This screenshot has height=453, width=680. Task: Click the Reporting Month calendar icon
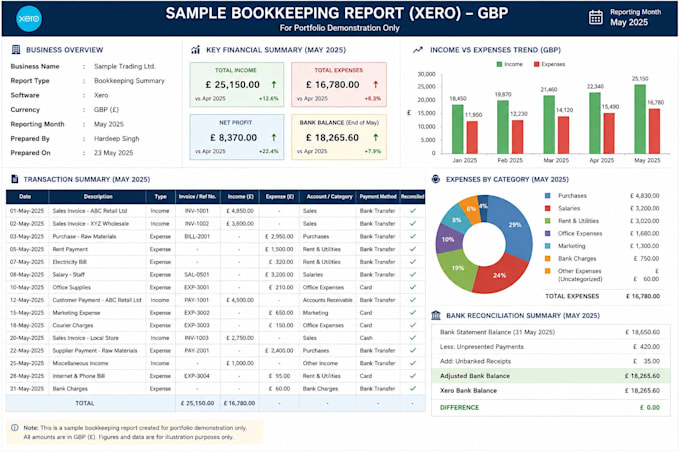[595, 17]
